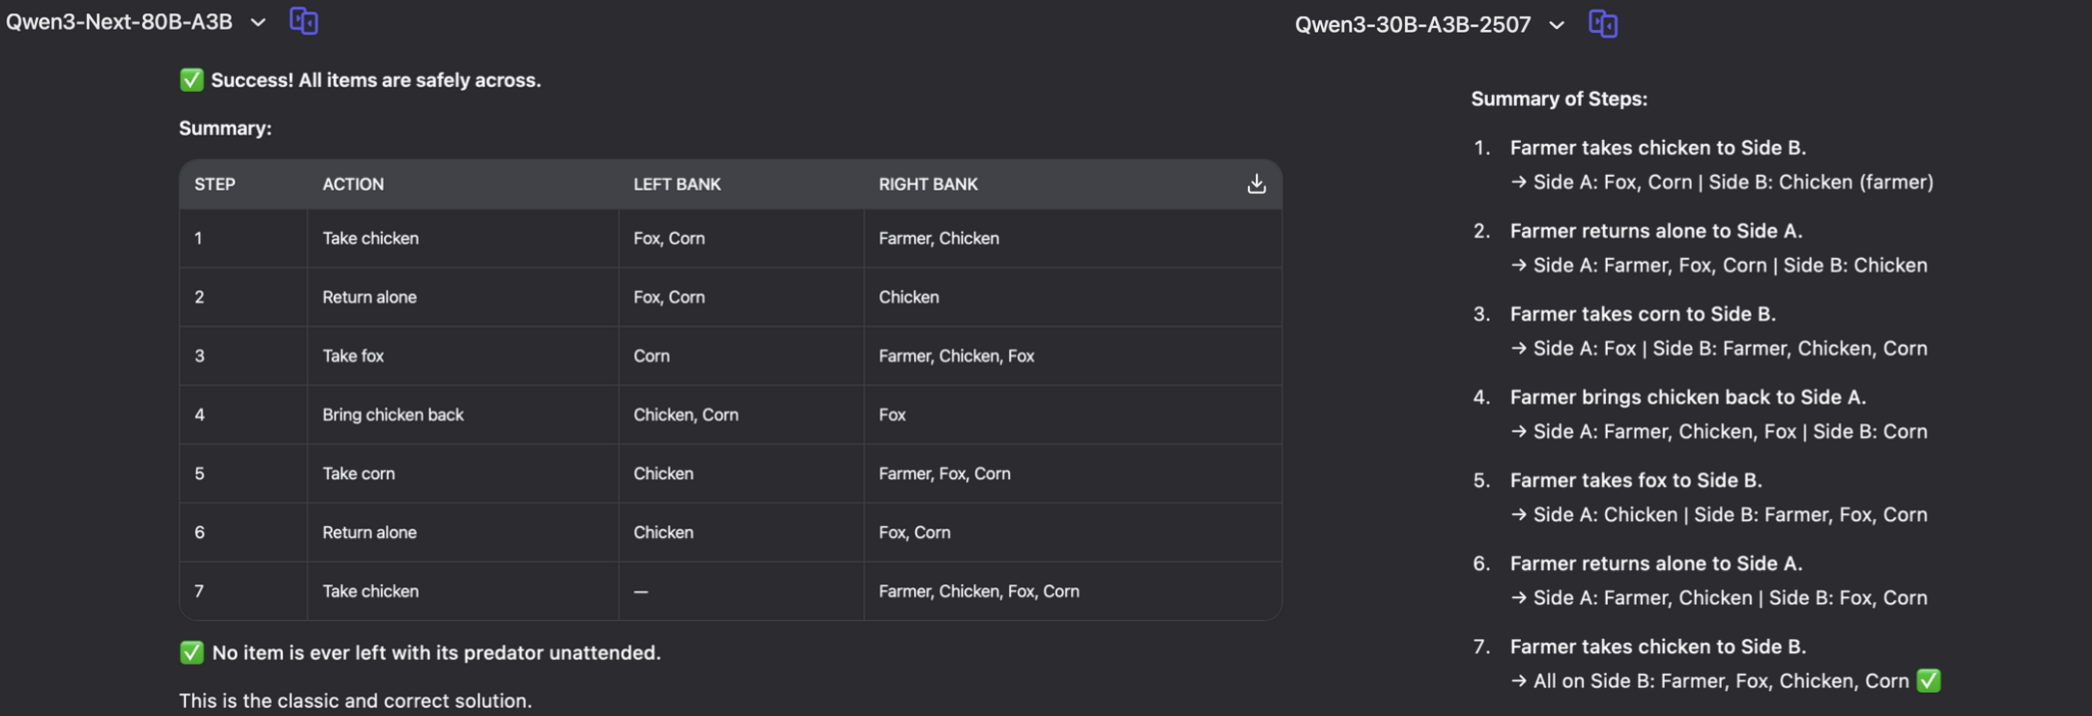2092x716 pixels.
Task: Download the summary table
Action: pyautogui.click(x=1256, y=184)
